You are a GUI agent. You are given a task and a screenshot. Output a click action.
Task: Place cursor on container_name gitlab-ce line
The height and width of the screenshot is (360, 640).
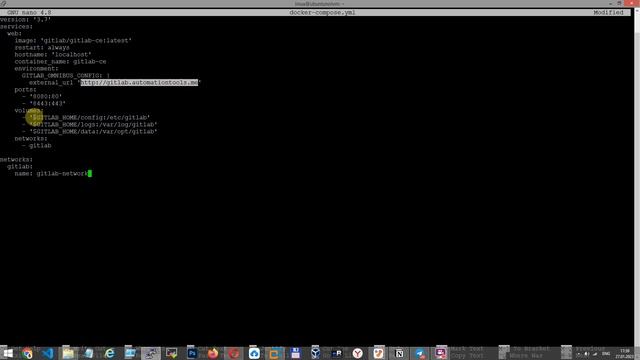click(60, 61)
